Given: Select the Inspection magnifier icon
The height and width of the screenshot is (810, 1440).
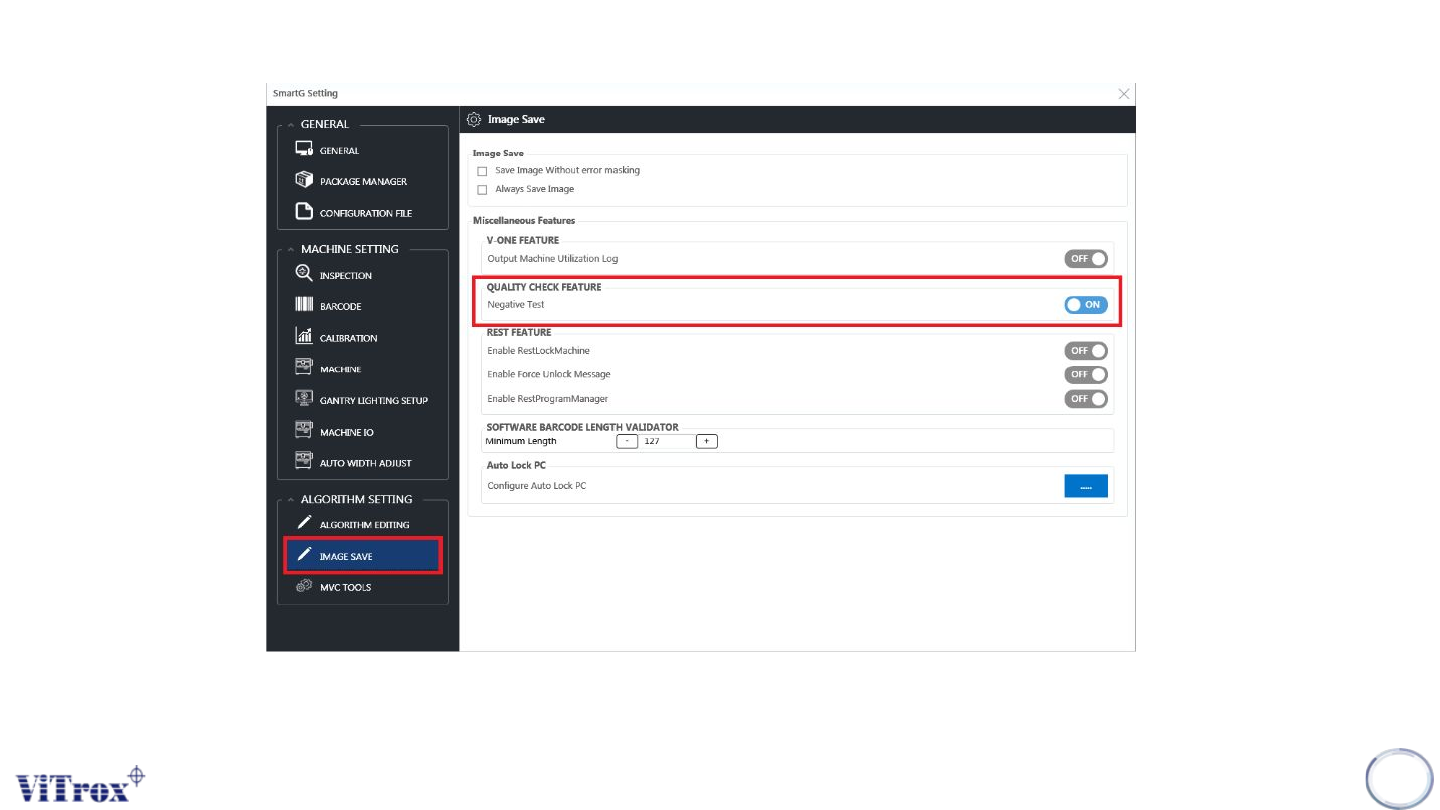Looking at the screenshot, I should [x=305, y=274].
